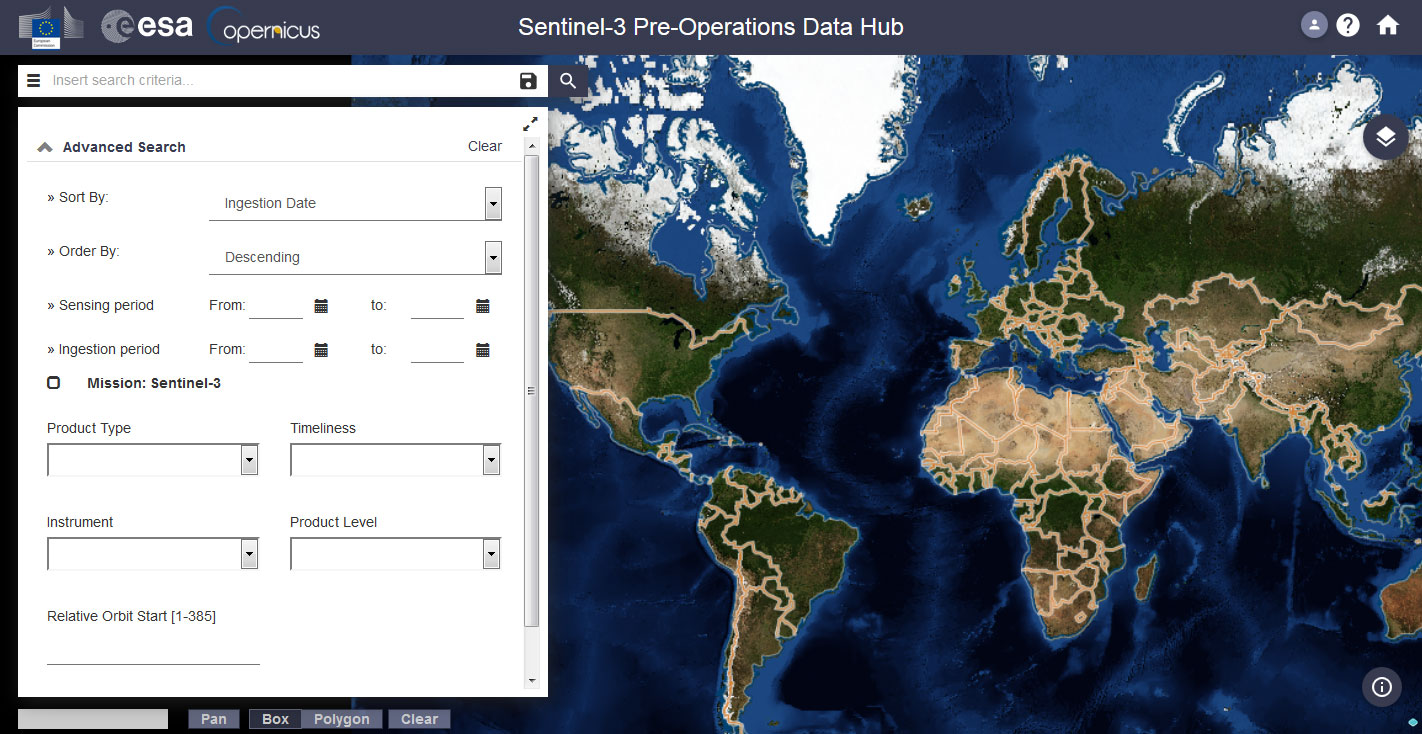Click Clear link in Advanced Search
This screenshot has width=1422, height=734.
click(x=484, y=146)
